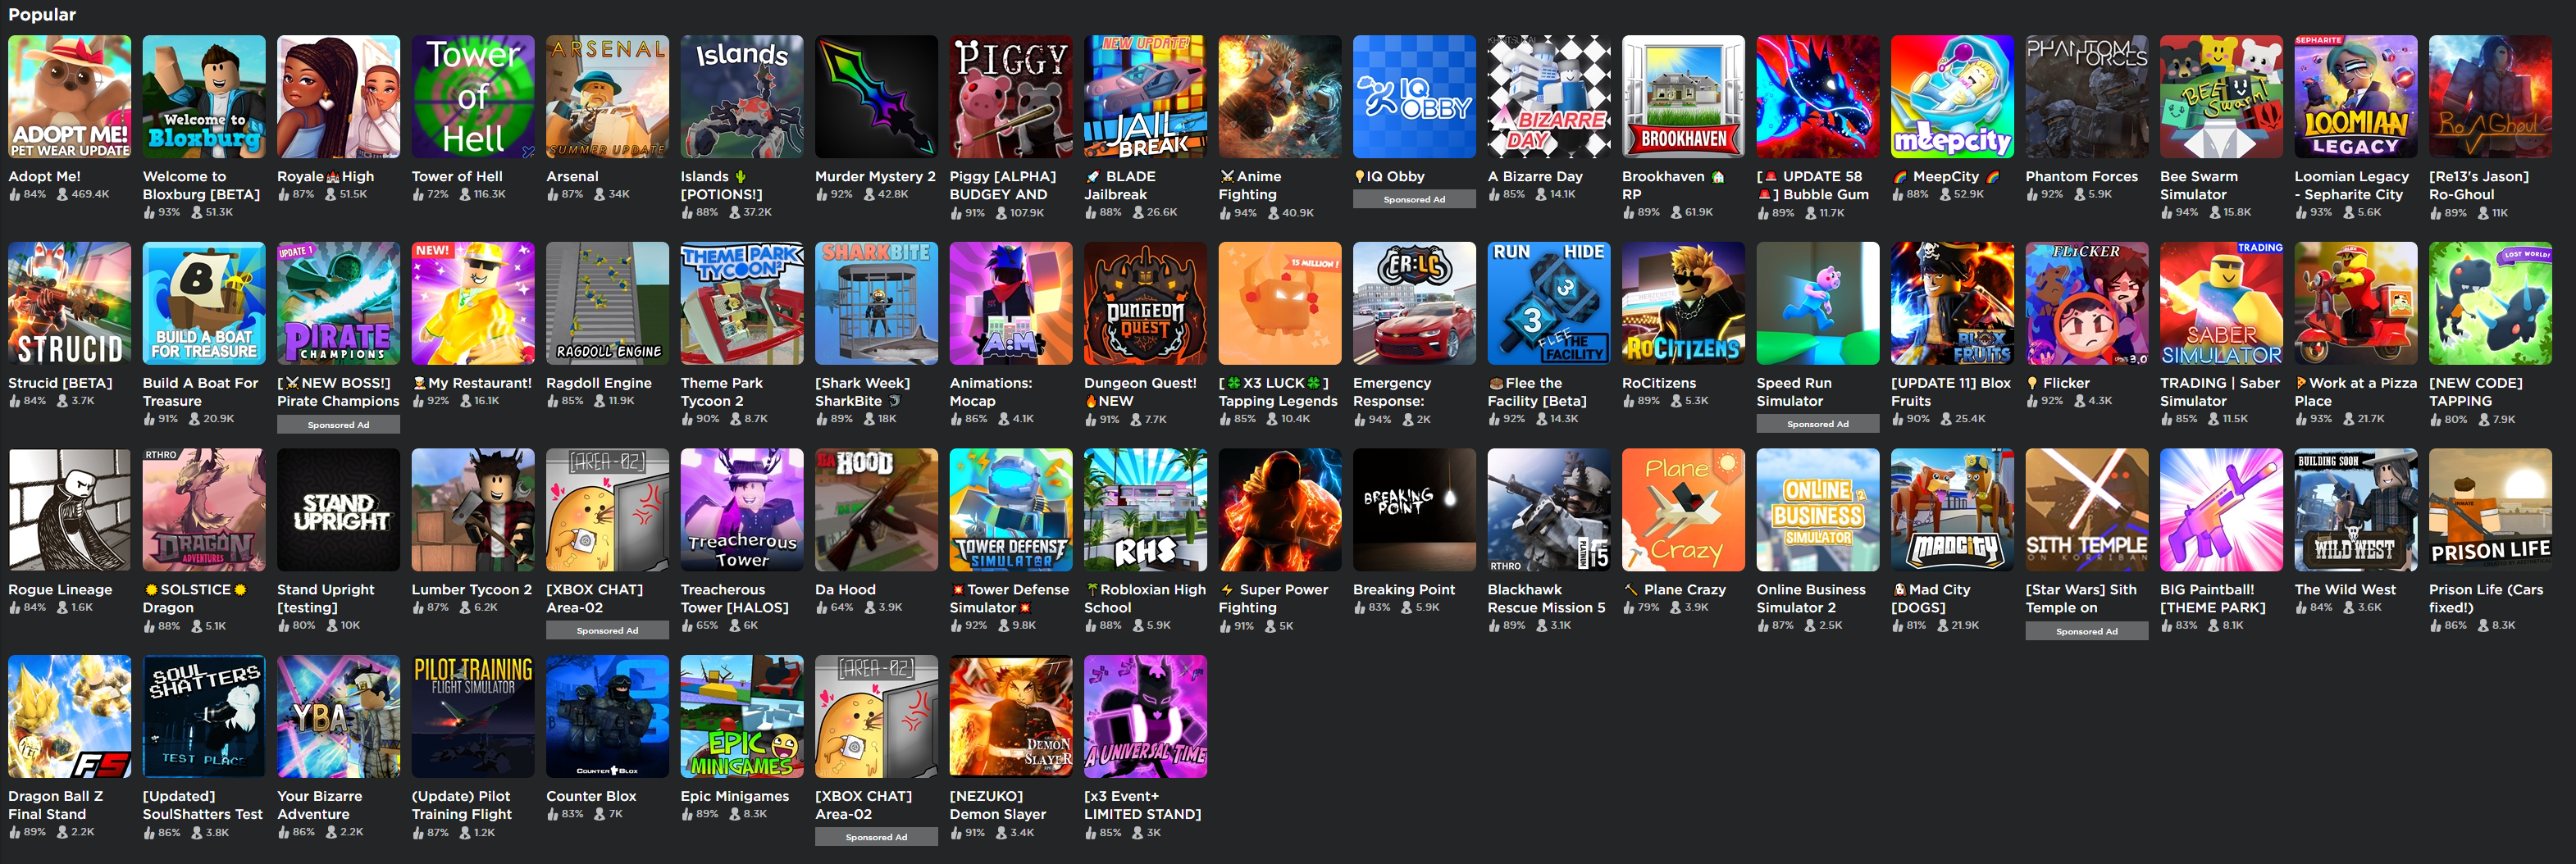
Task: Select the Arsenal game thumbnail
Action: point(607,97)
